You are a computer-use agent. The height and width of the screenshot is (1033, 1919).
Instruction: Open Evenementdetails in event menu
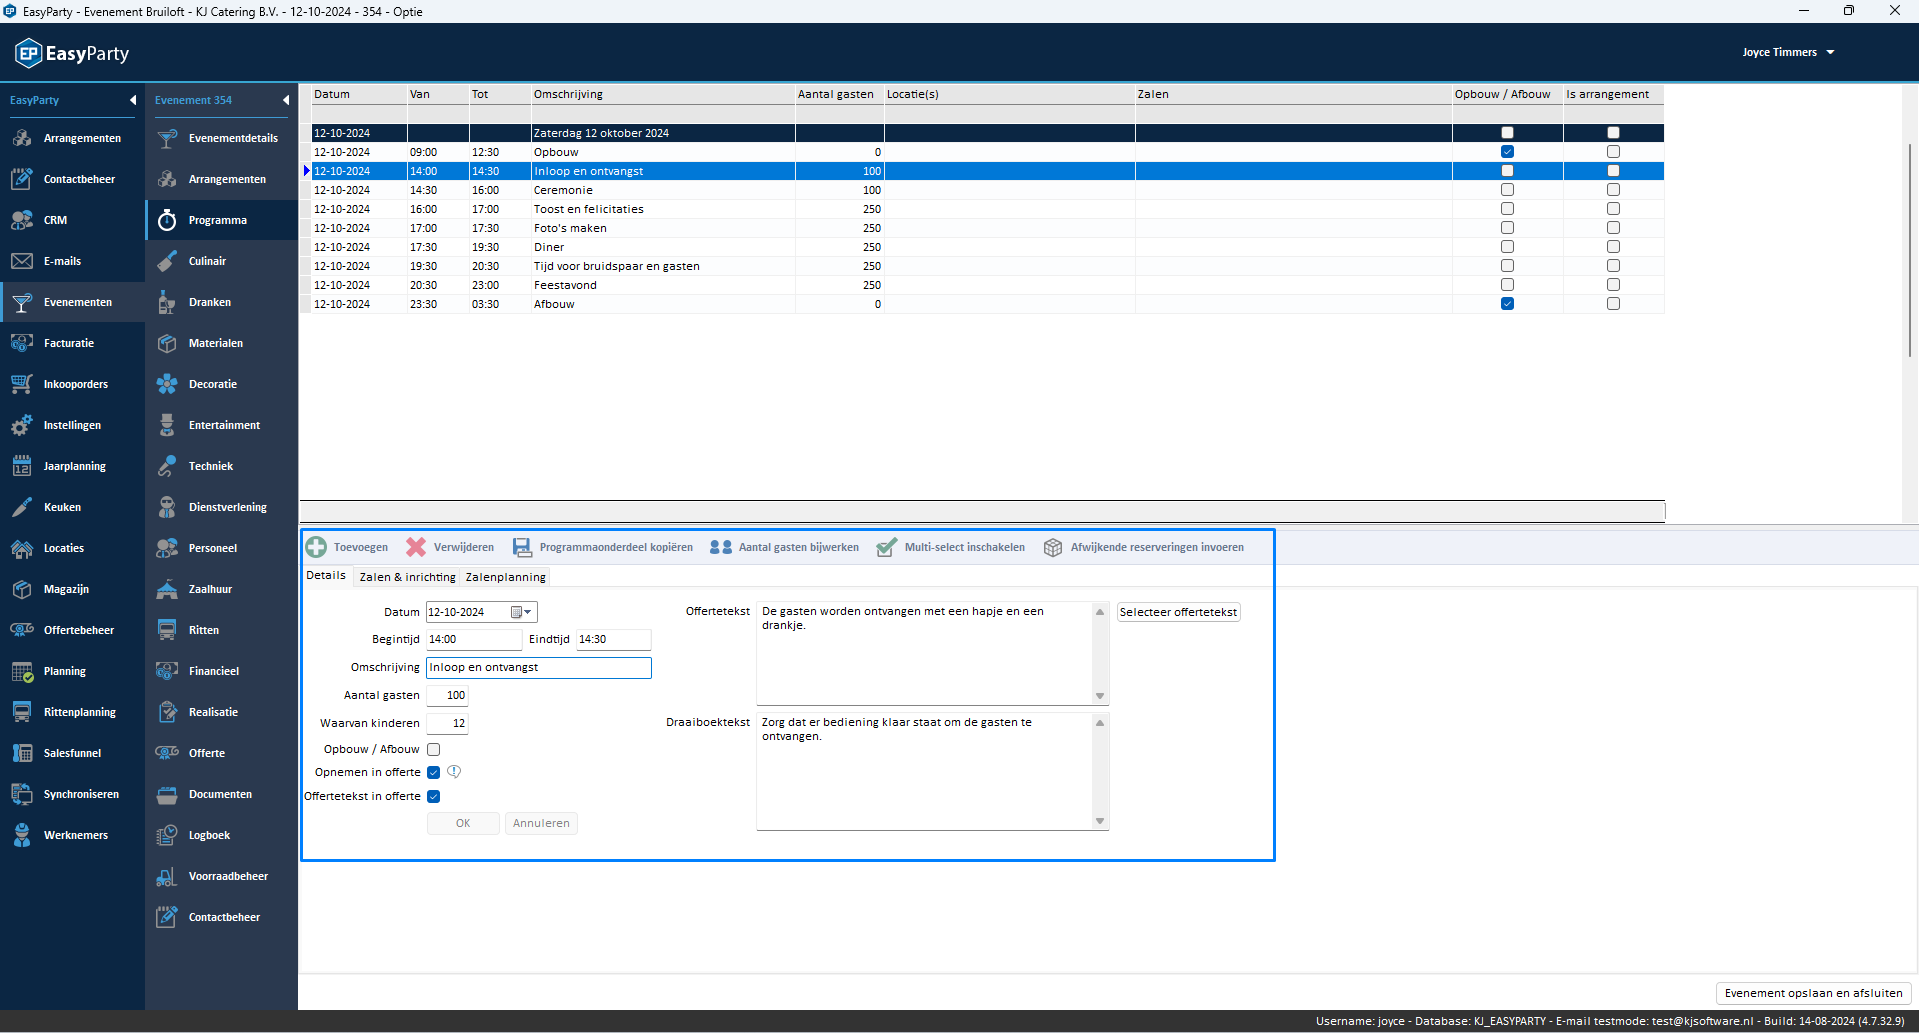[221, 138]
